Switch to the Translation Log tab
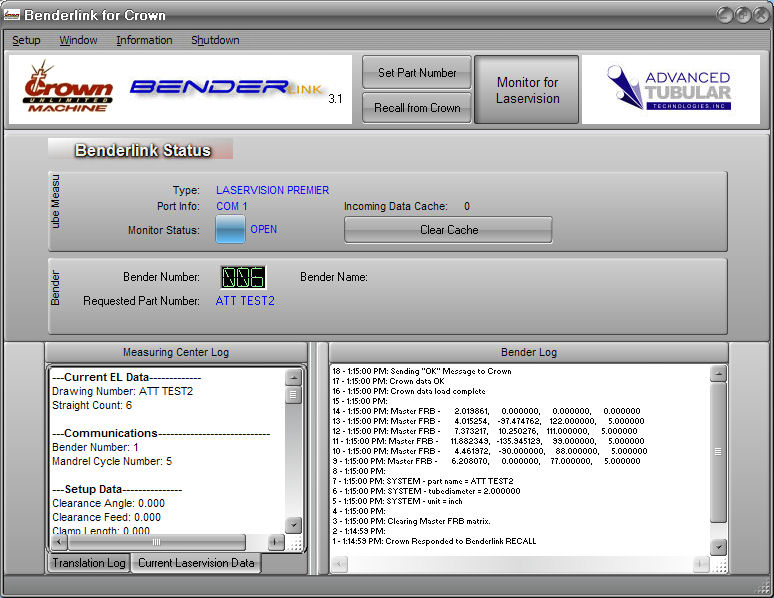The height and width of the screenshot is (598, 774). (x=89, y=563)
